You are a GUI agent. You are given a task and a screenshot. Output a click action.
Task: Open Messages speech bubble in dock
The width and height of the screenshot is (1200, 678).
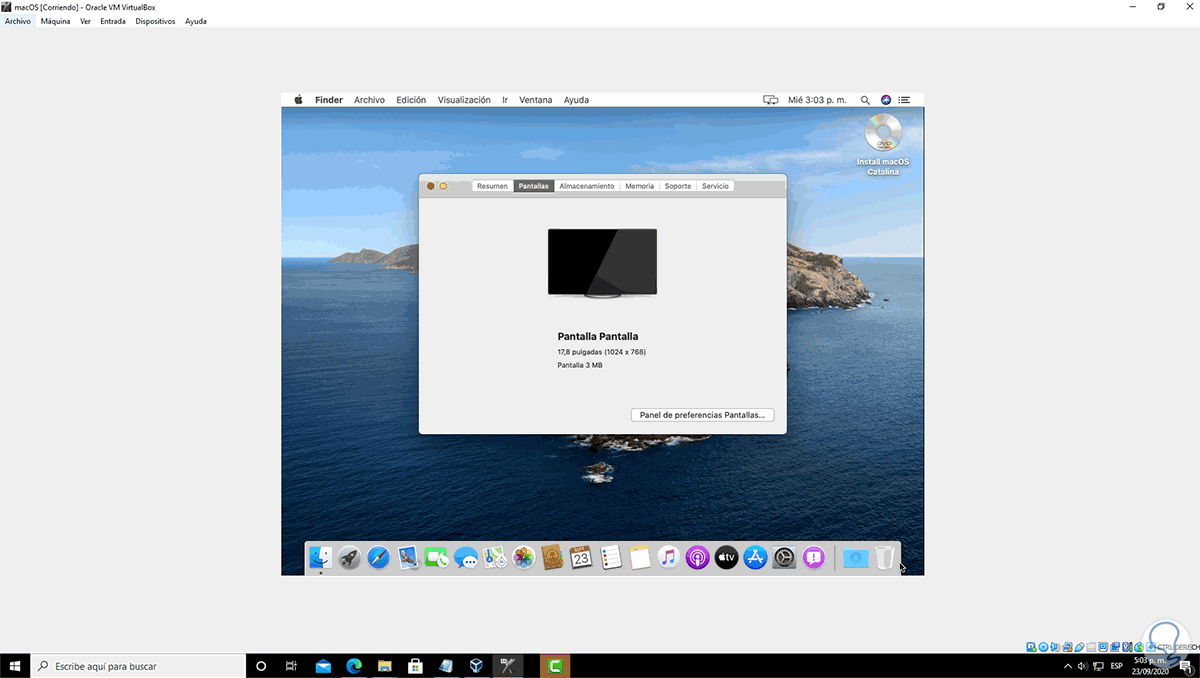click(465, 558)
